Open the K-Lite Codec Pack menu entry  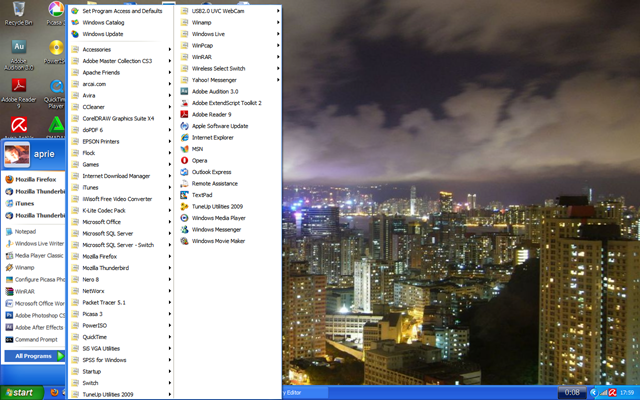[x=121, y=210]
